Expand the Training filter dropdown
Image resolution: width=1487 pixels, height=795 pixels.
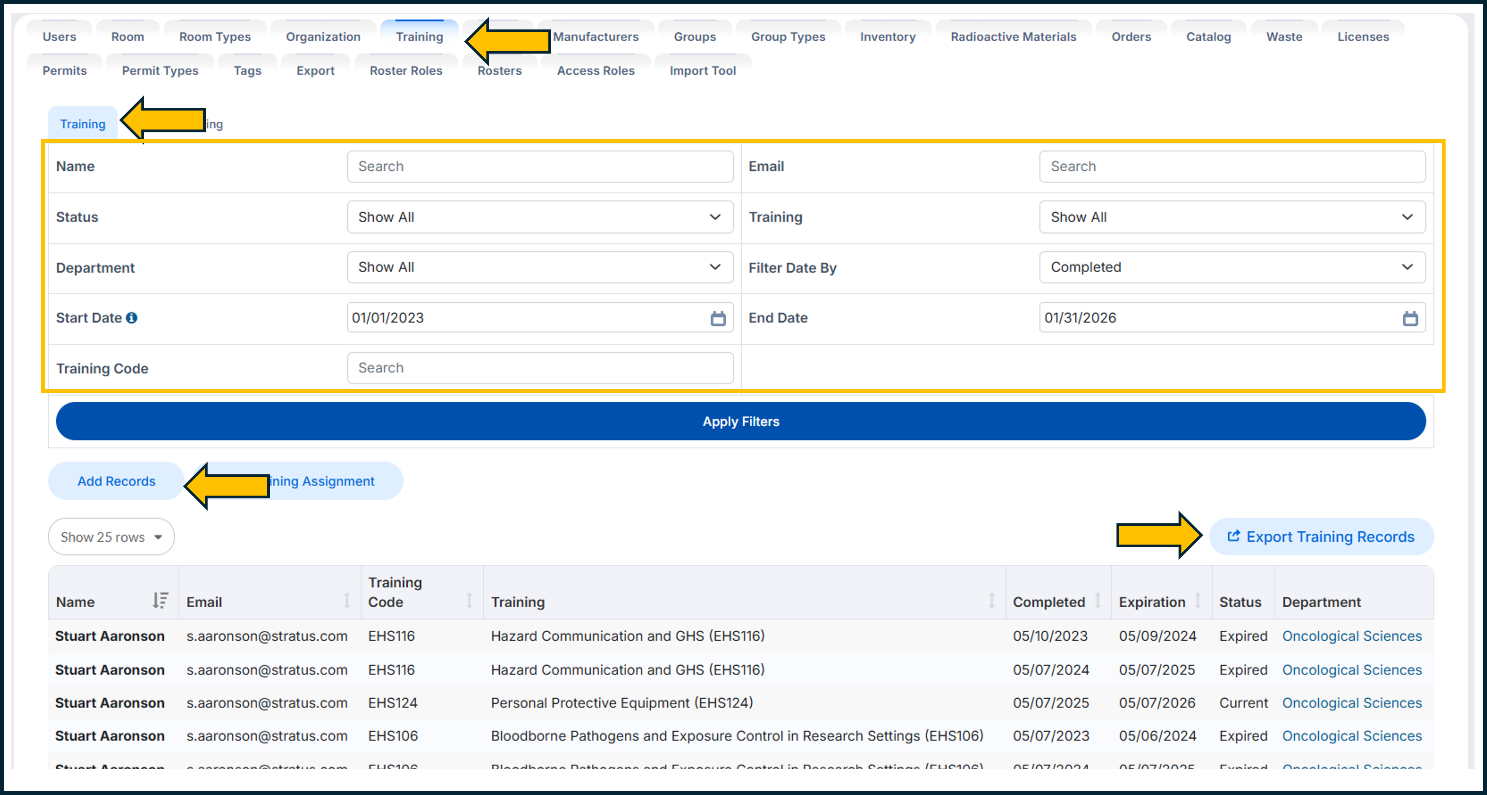[1232, 217]
